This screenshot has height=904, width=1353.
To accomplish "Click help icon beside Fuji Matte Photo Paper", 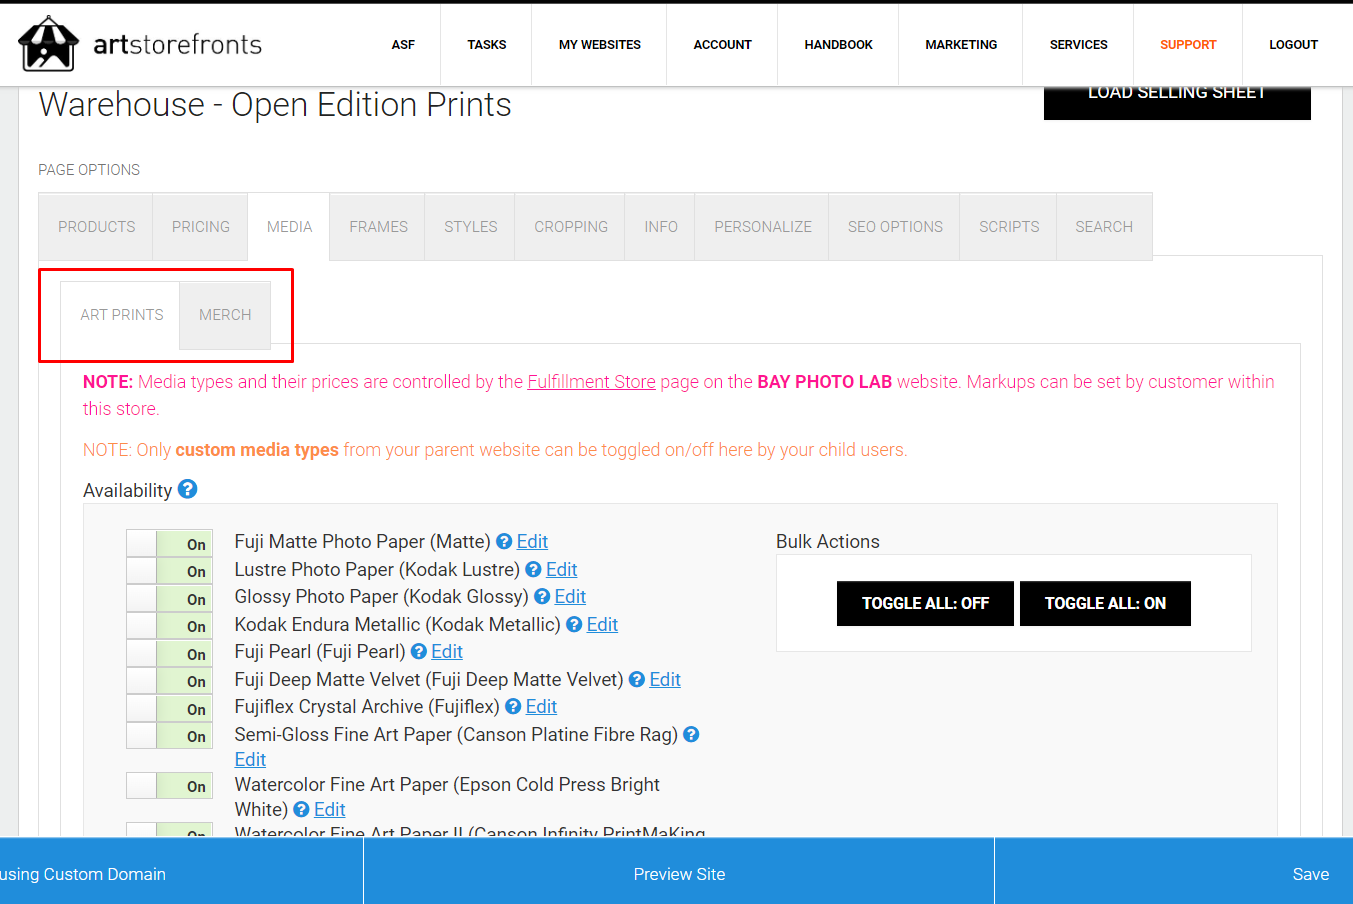I will tap(504, 541).
